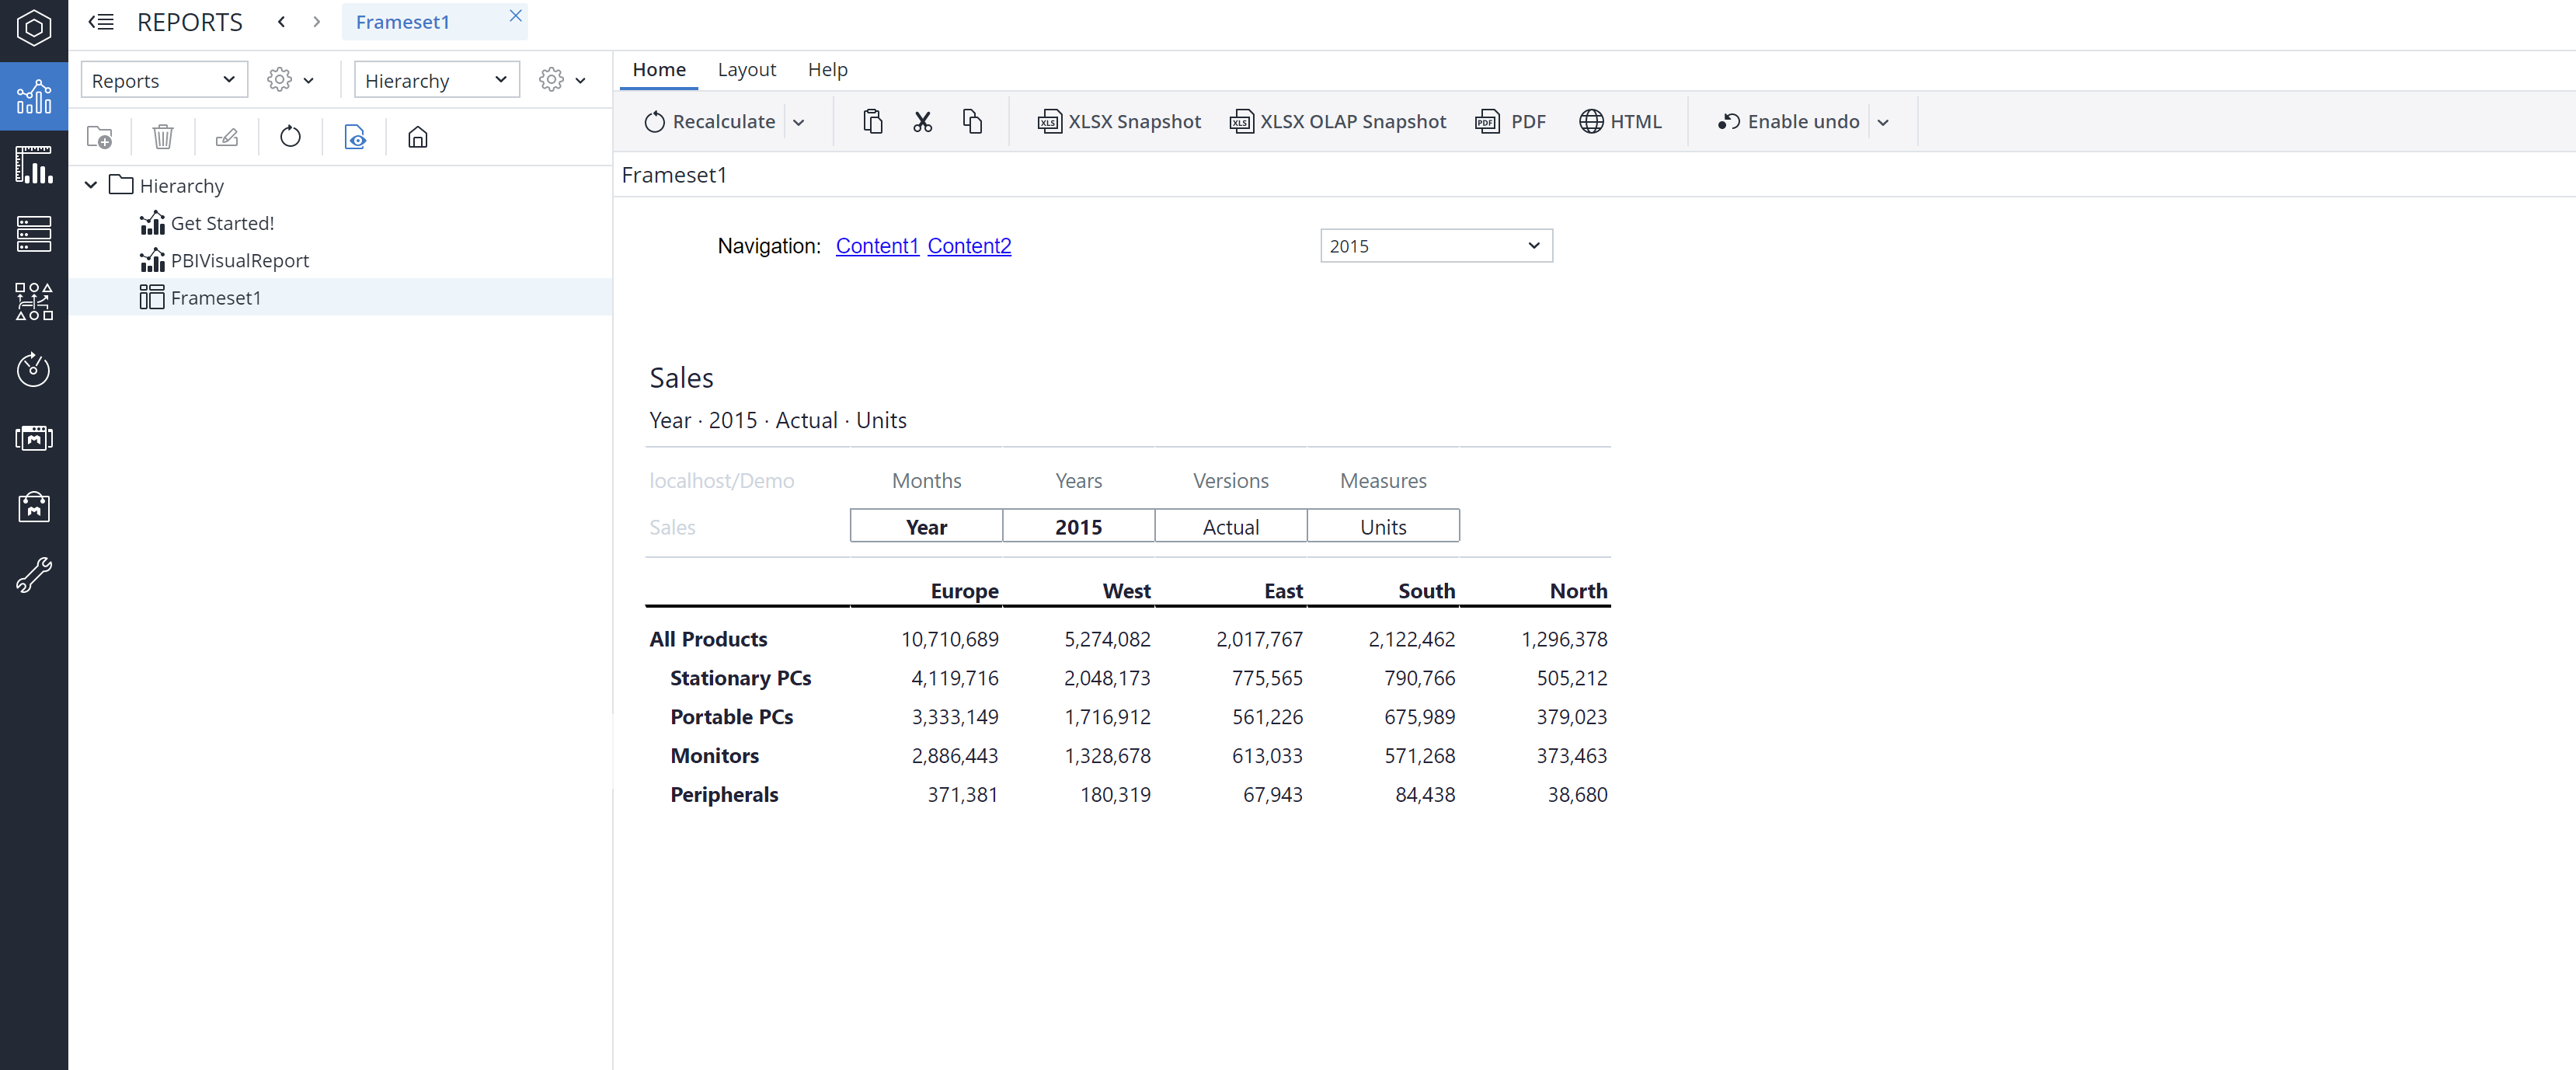The image size is (2576, 1070).
Task: Follow the Content2 navigation link
Action: (x=969, y=246)
